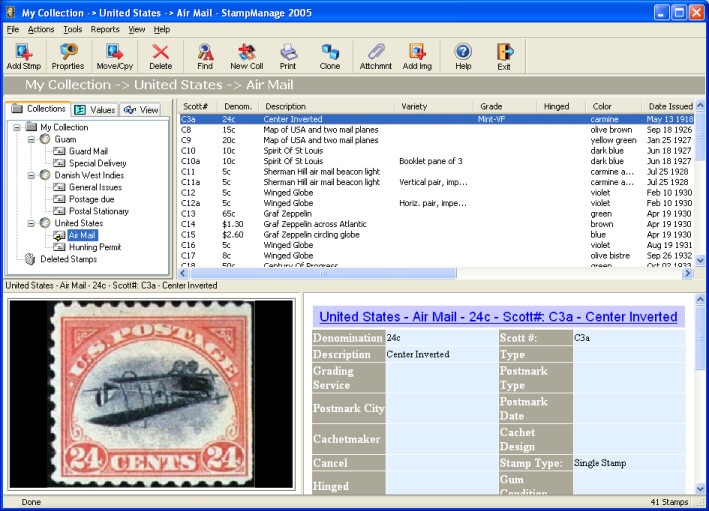Sort by Denom. column header
The height and width of the screenshot is (511, 709).
(x=238, y=106)
